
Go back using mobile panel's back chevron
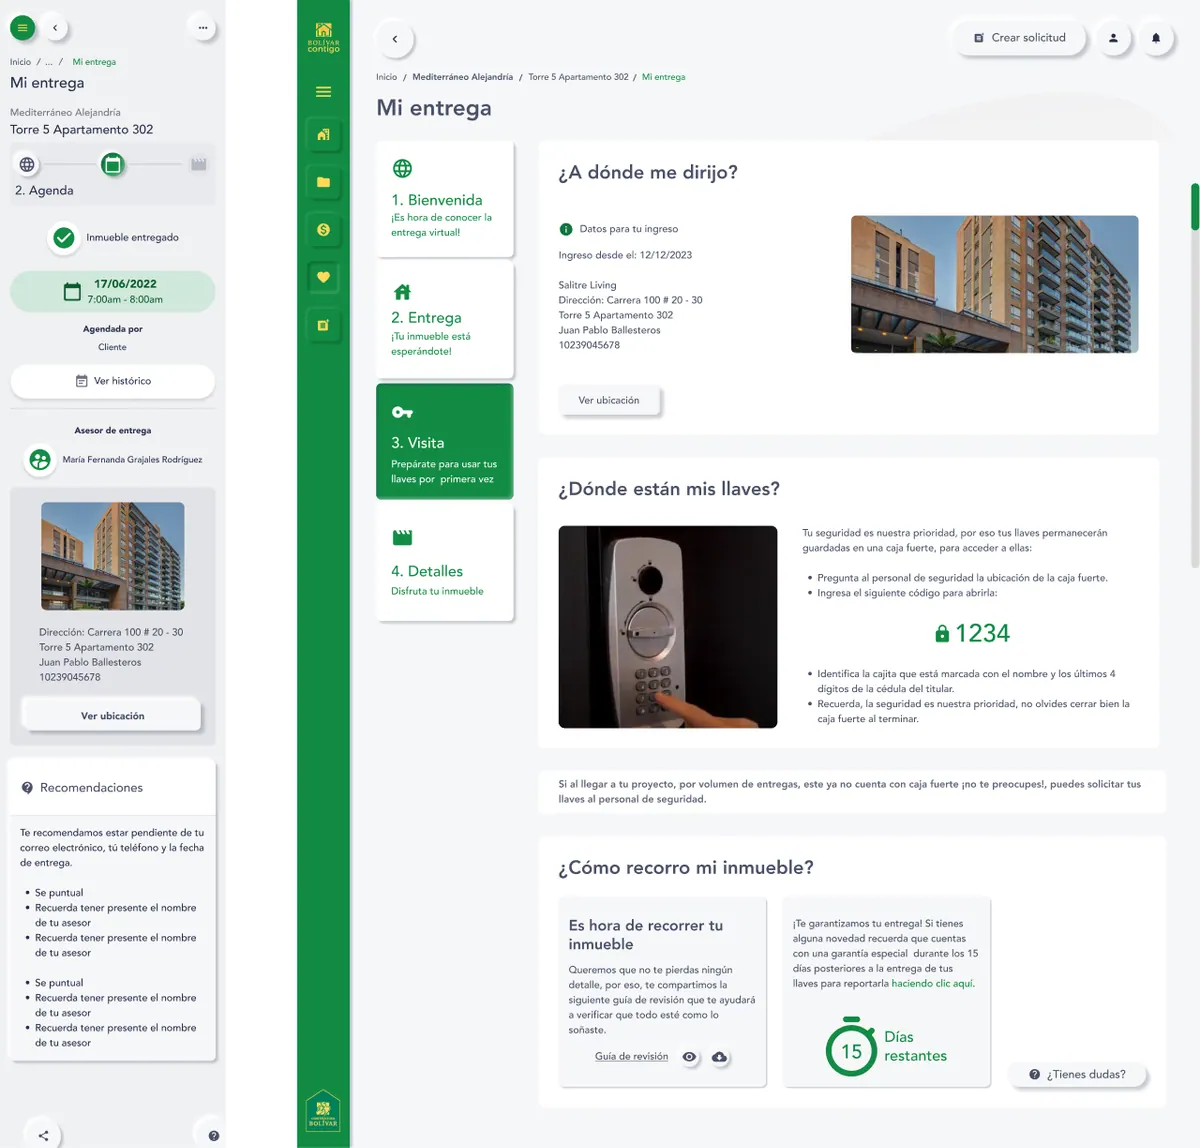point(55,28)
